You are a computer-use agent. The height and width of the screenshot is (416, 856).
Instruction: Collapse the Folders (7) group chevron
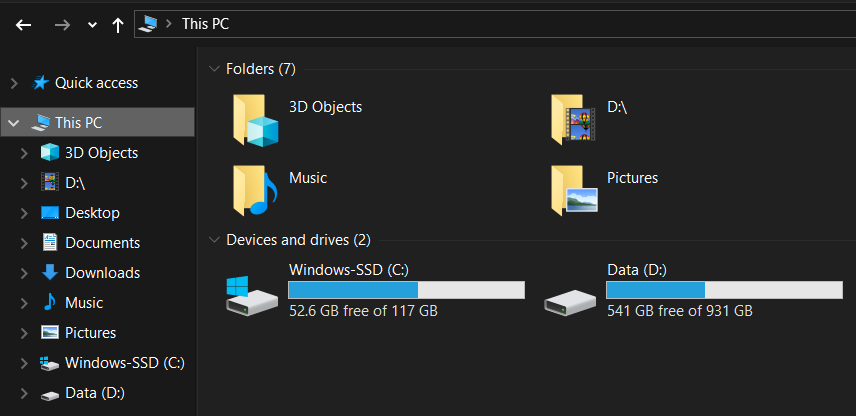[213, 69]
